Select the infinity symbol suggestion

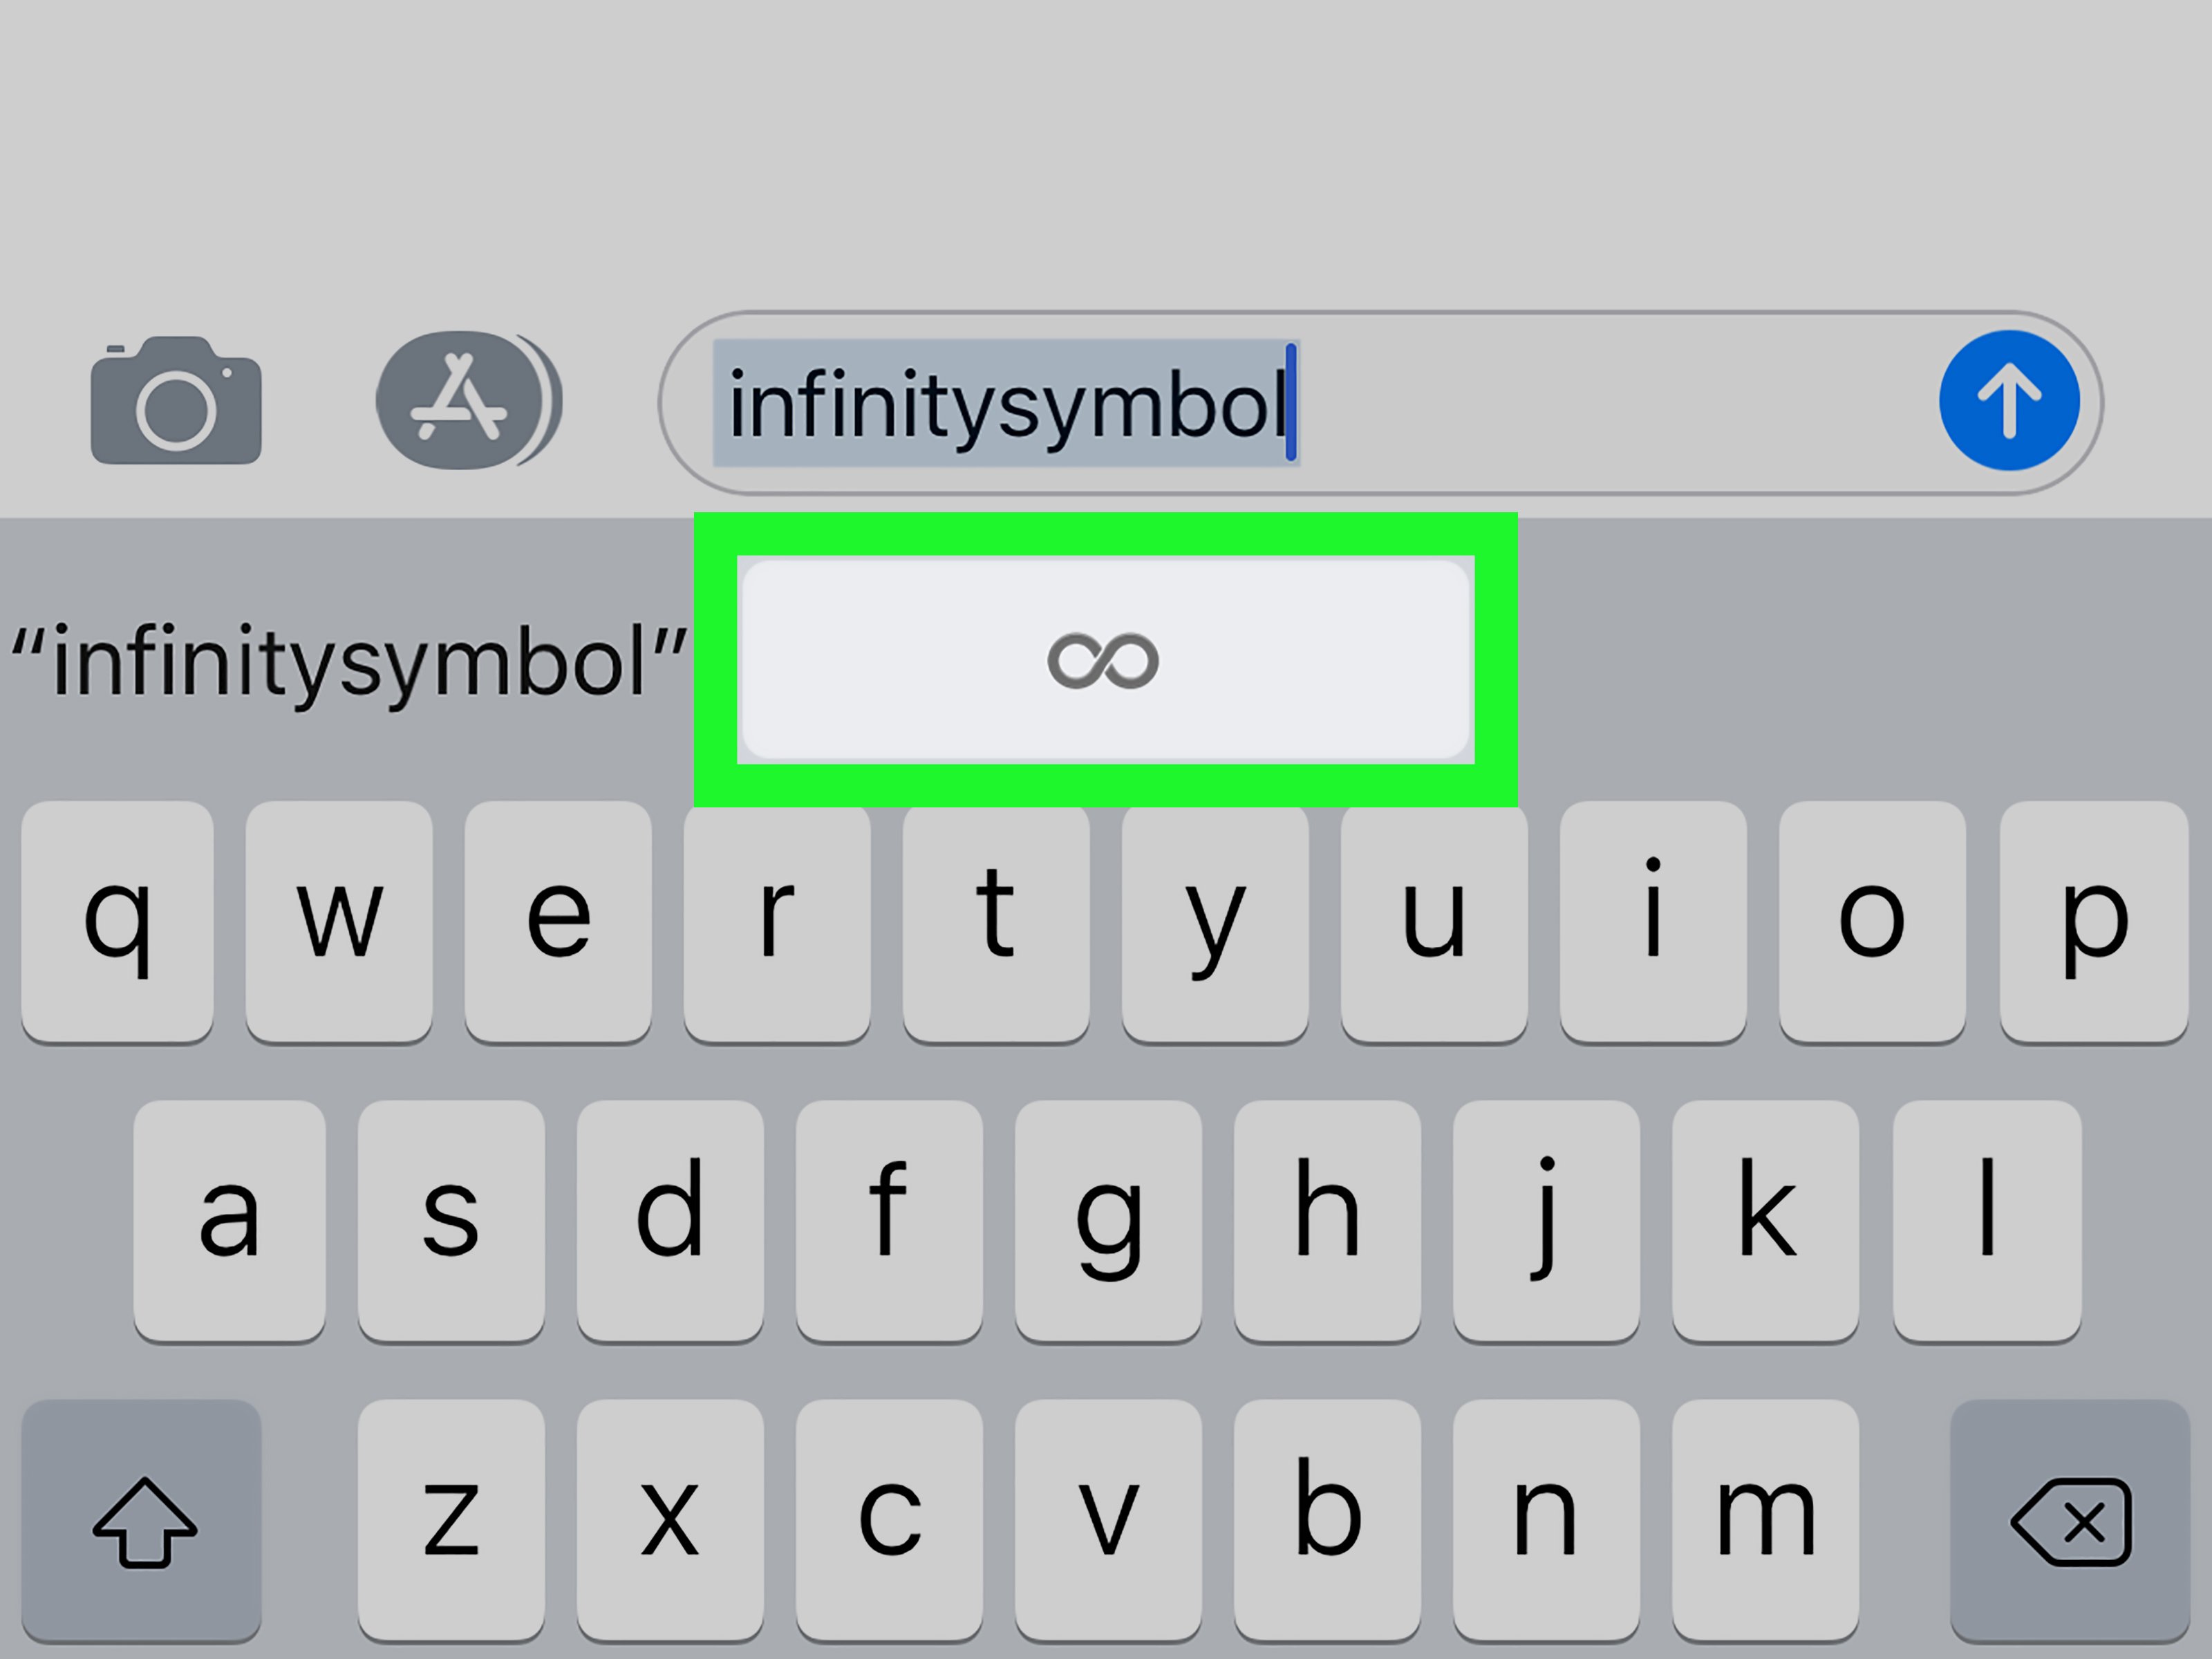[x=1105, y=660]
